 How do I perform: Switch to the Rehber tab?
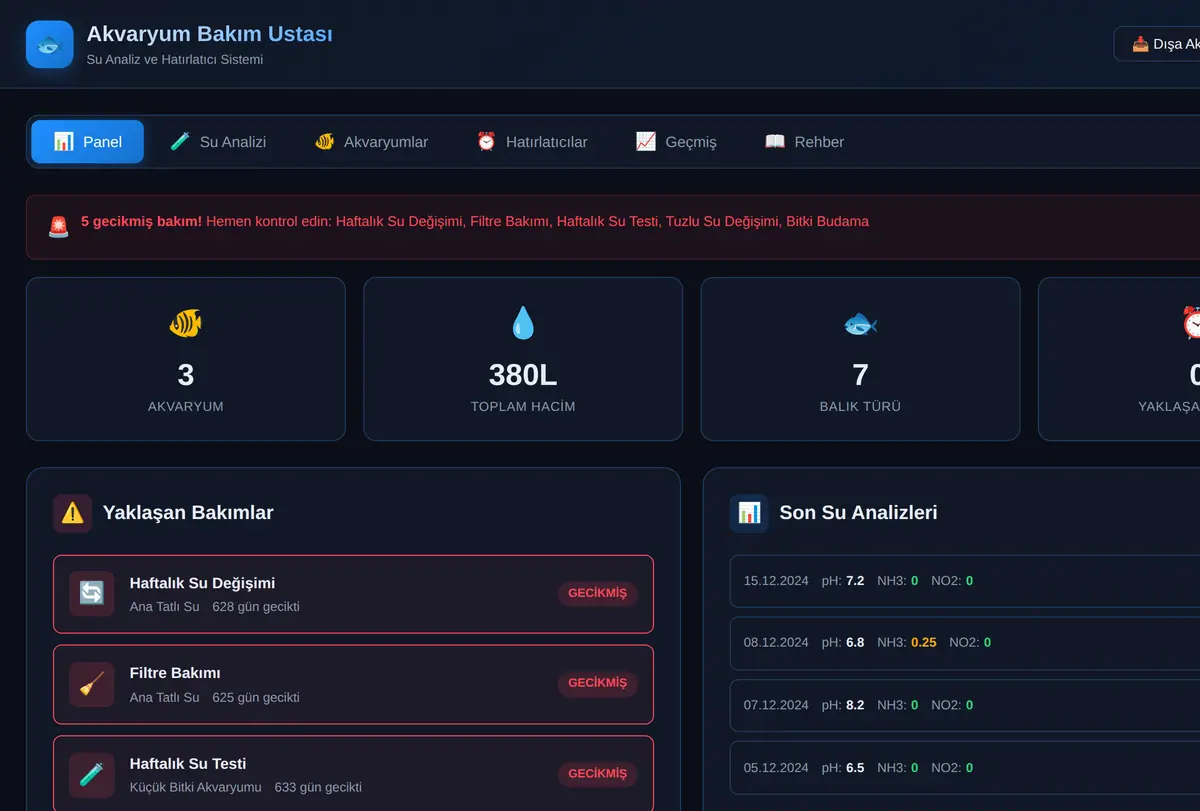[804, 142]
